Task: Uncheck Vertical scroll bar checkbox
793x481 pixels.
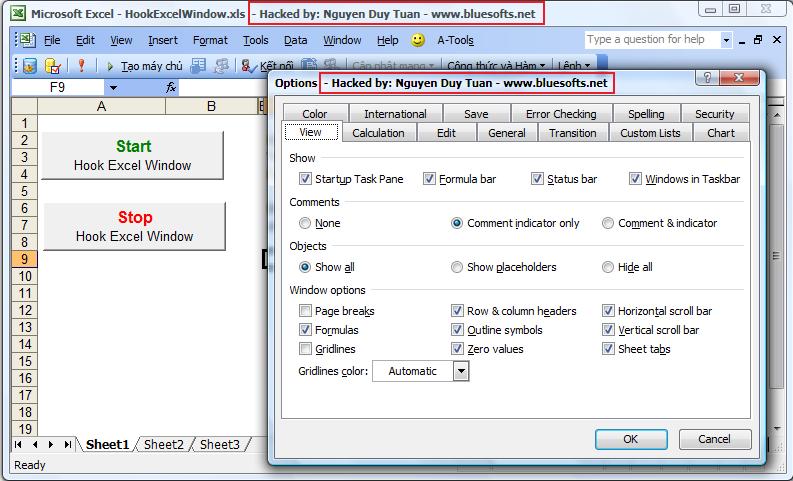Action: [608, 330]
